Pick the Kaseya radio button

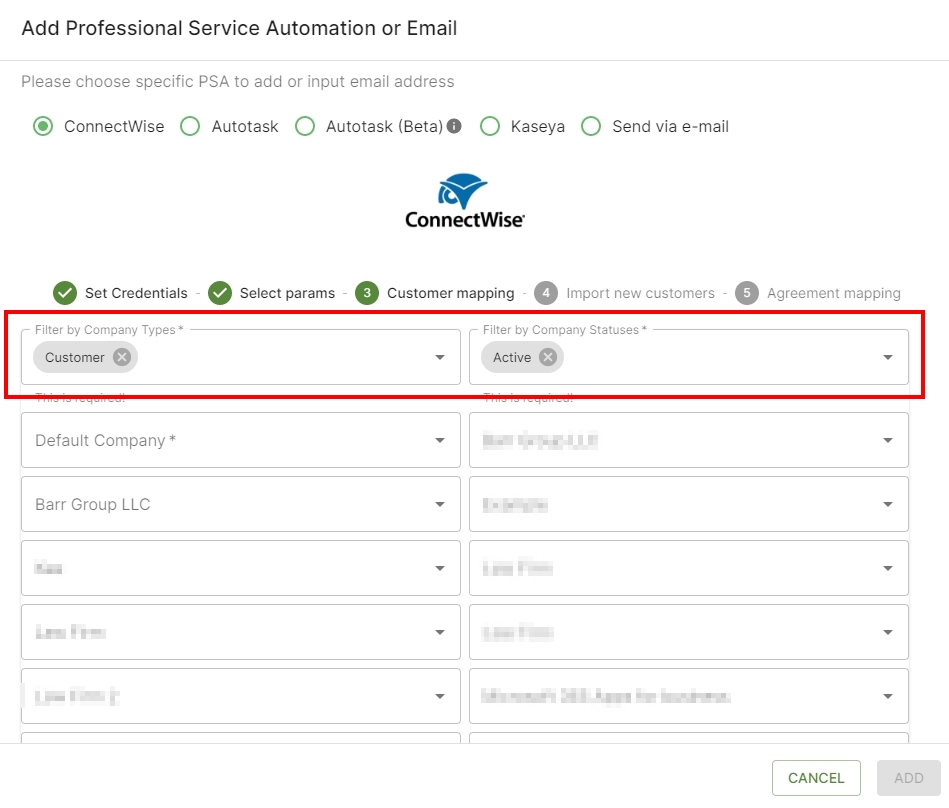pos(490,126)
